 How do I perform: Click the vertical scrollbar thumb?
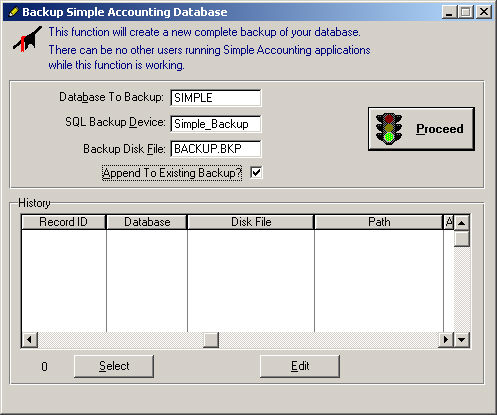[x=462, y=239]
